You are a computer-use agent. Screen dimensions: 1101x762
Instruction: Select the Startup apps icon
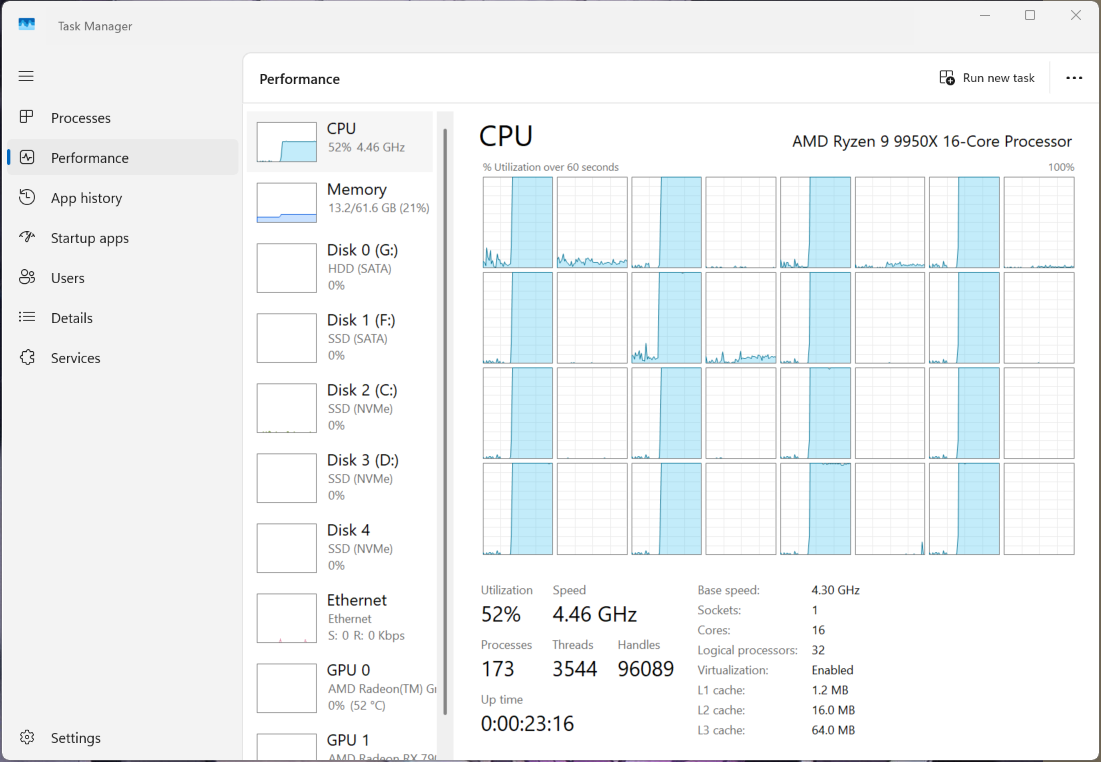pos(27,237)
